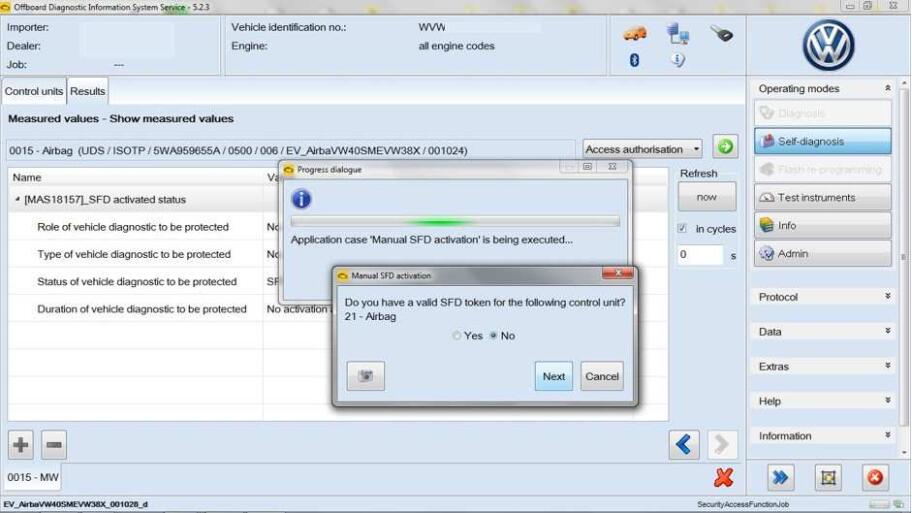Click the vehicle connection car icon
The image size is (912, 513).
tap(634, 33)
